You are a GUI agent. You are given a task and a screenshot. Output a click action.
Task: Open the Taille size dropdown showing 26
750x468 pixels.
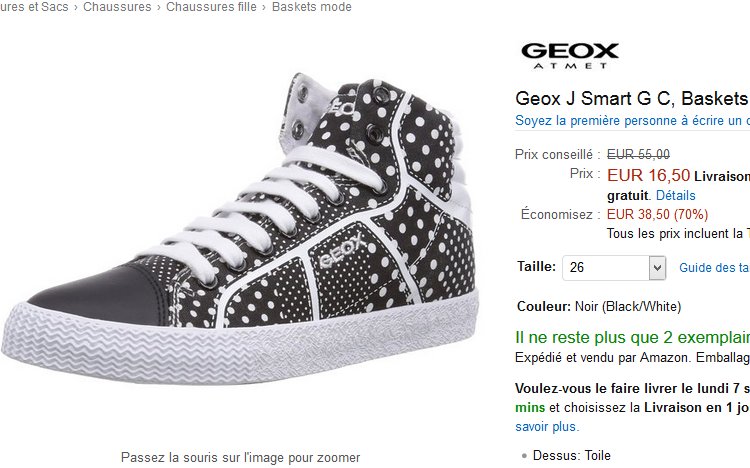click(x=614, y=268)
